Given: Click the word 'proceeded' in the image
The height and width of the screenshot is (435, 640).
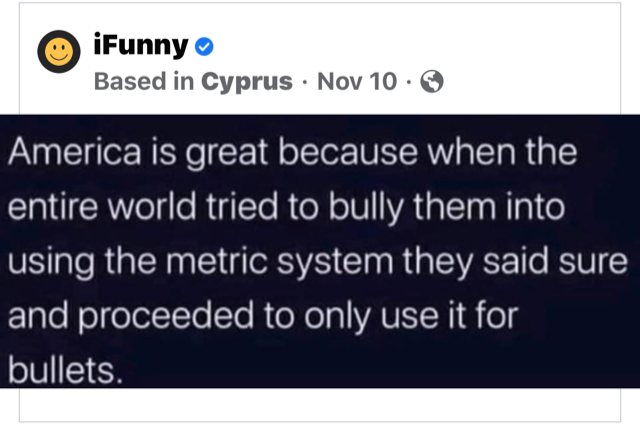Looking at the screenshot, I should coord(166,317).
